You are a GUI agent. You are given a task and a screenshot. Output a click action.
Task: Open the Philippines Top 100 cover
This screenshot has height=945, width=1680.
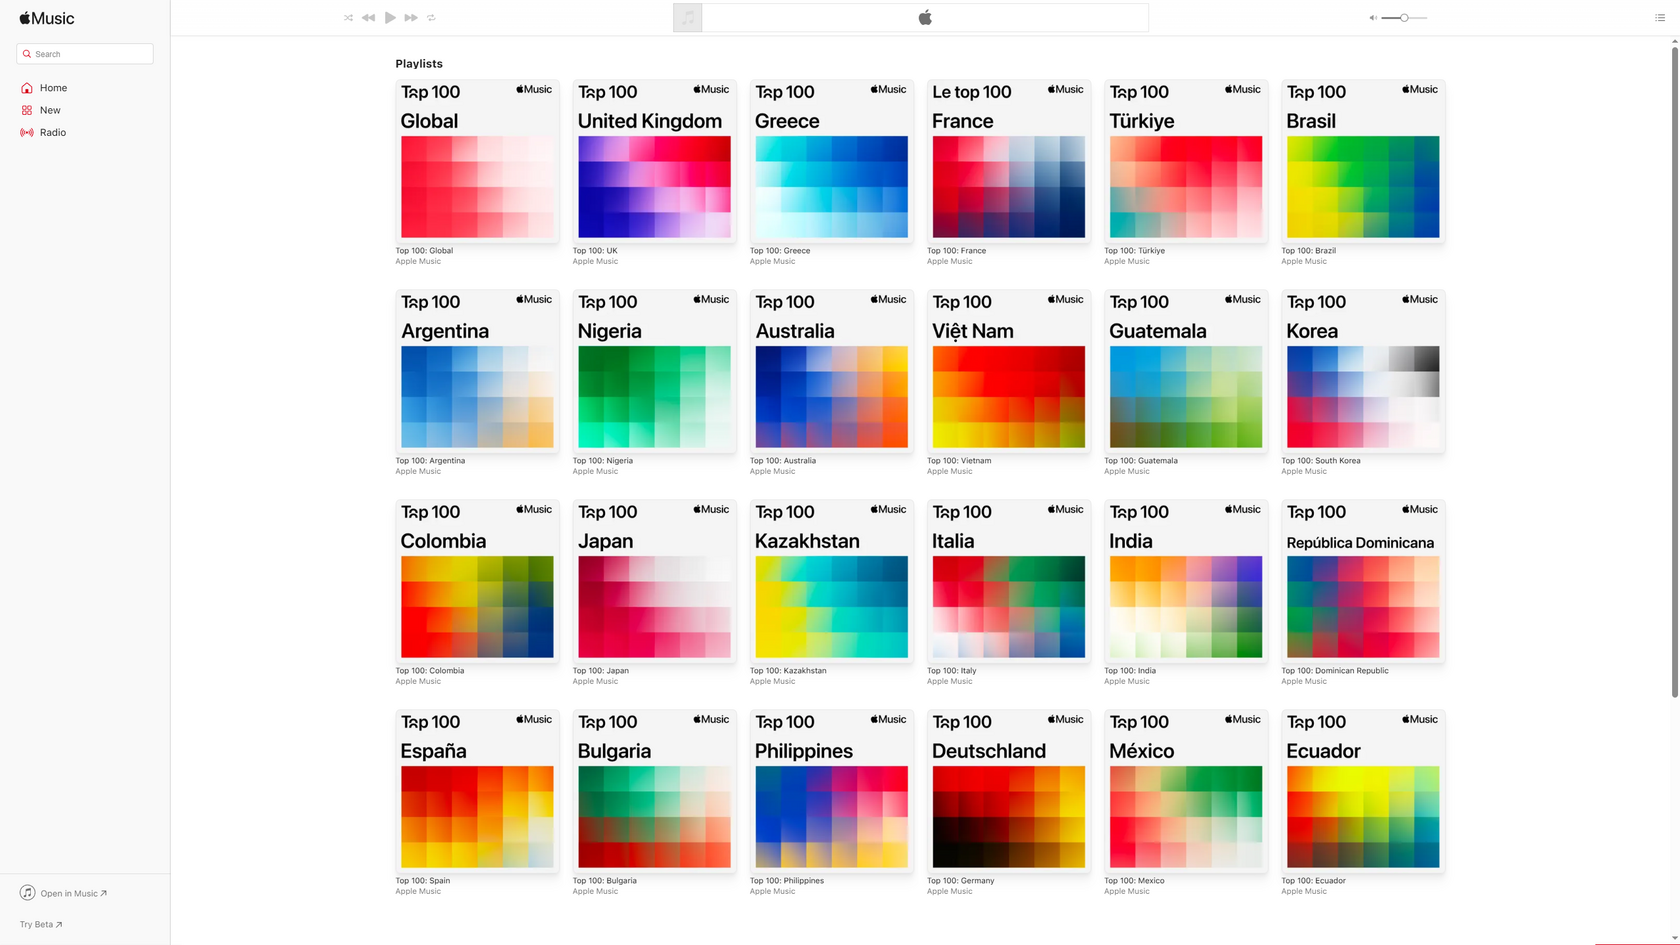(832, 791)
